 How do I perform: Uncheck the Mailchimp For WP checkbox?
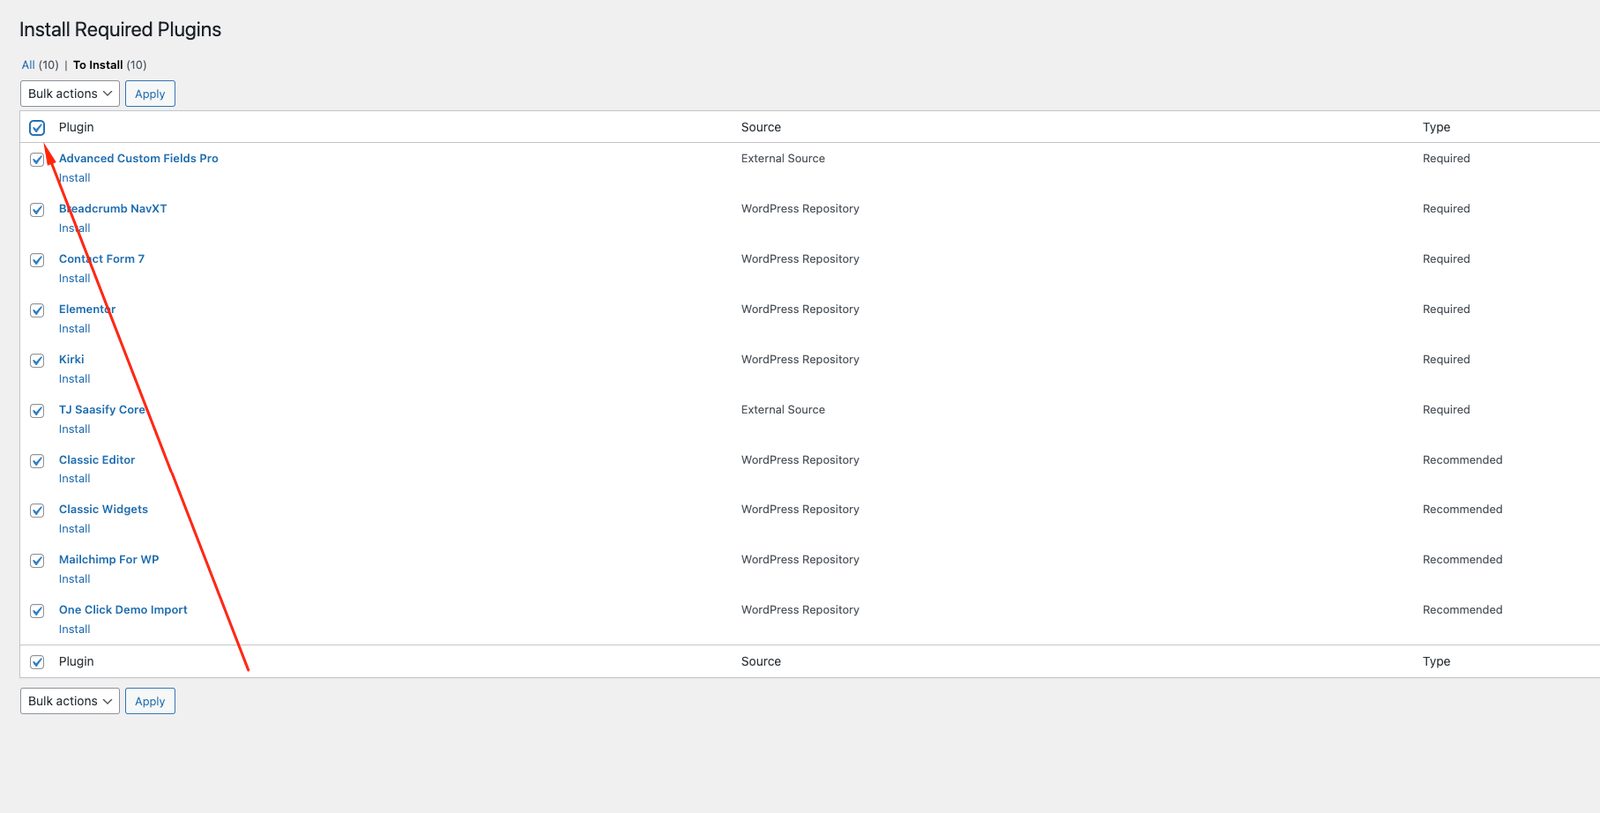point(37,561)
